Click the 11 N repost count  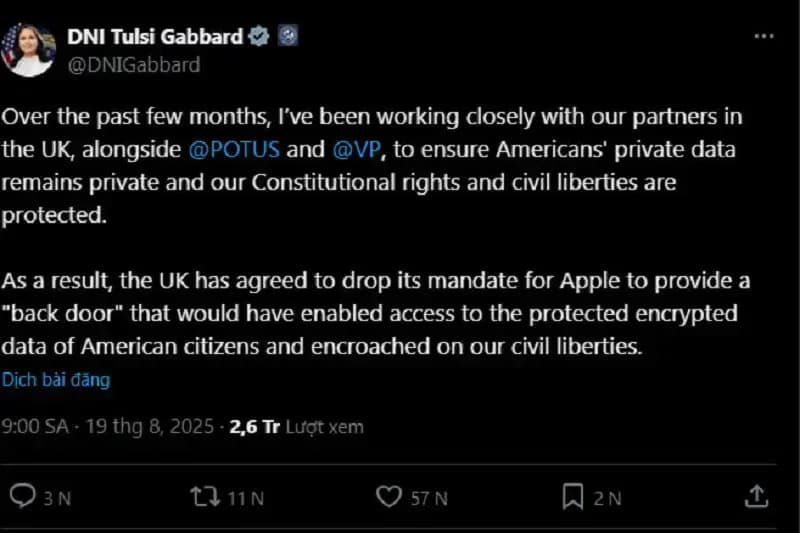tap(245, 497)
